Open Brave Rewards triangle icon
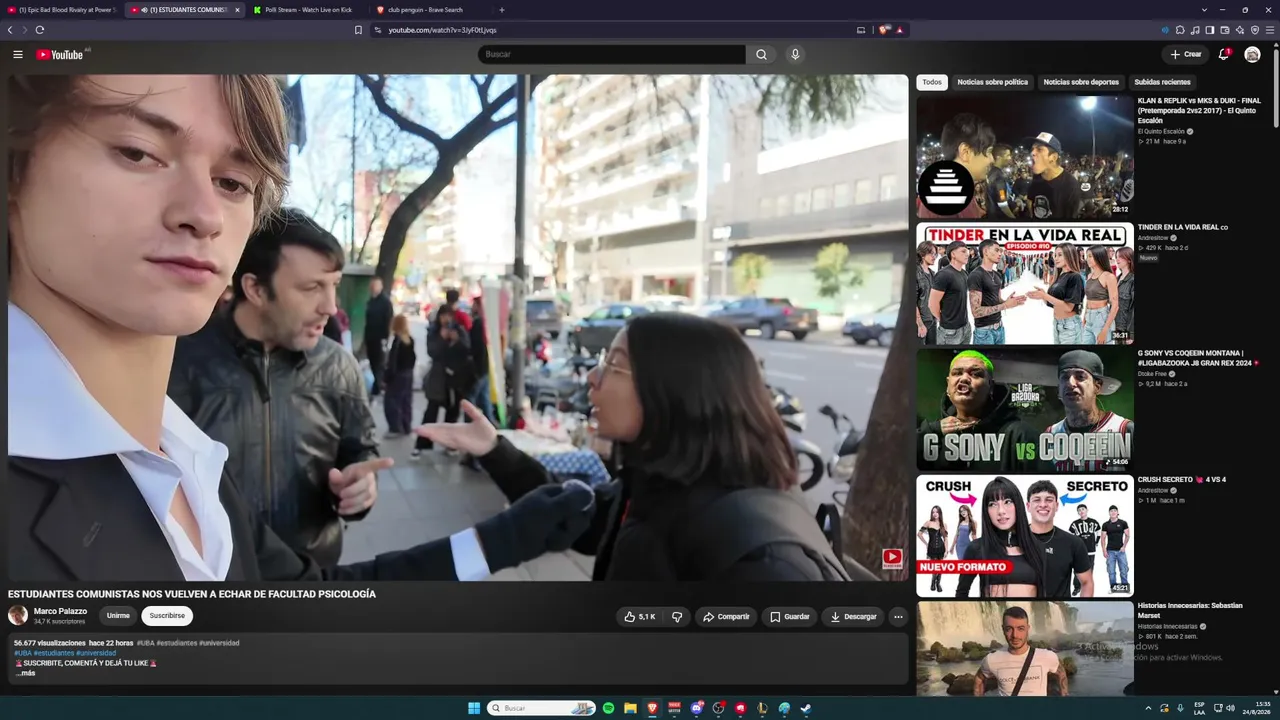 (x=899, y=30)
